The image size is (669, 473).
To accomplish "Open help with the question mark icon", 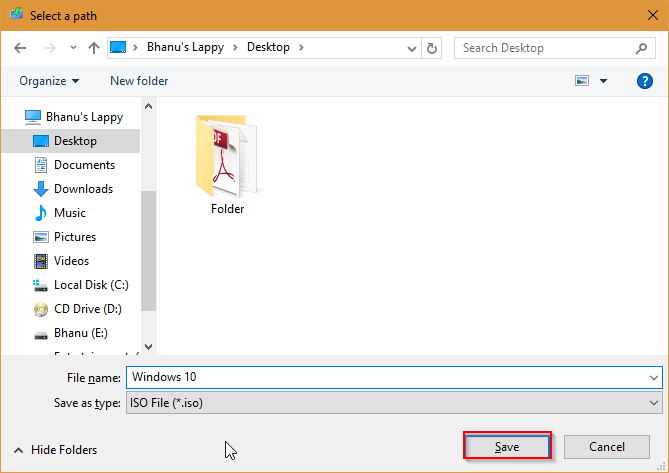I will [644, 81].
